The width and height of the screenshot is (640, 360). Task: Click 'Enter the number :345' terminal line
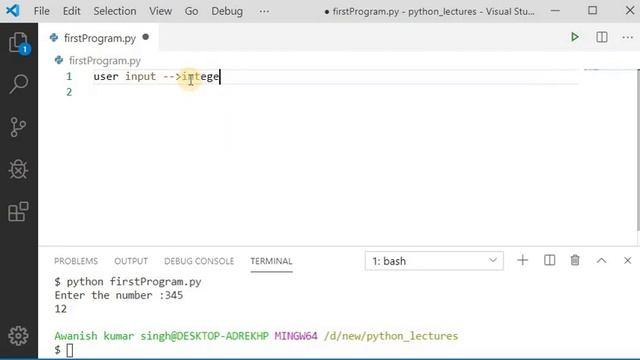119,295
